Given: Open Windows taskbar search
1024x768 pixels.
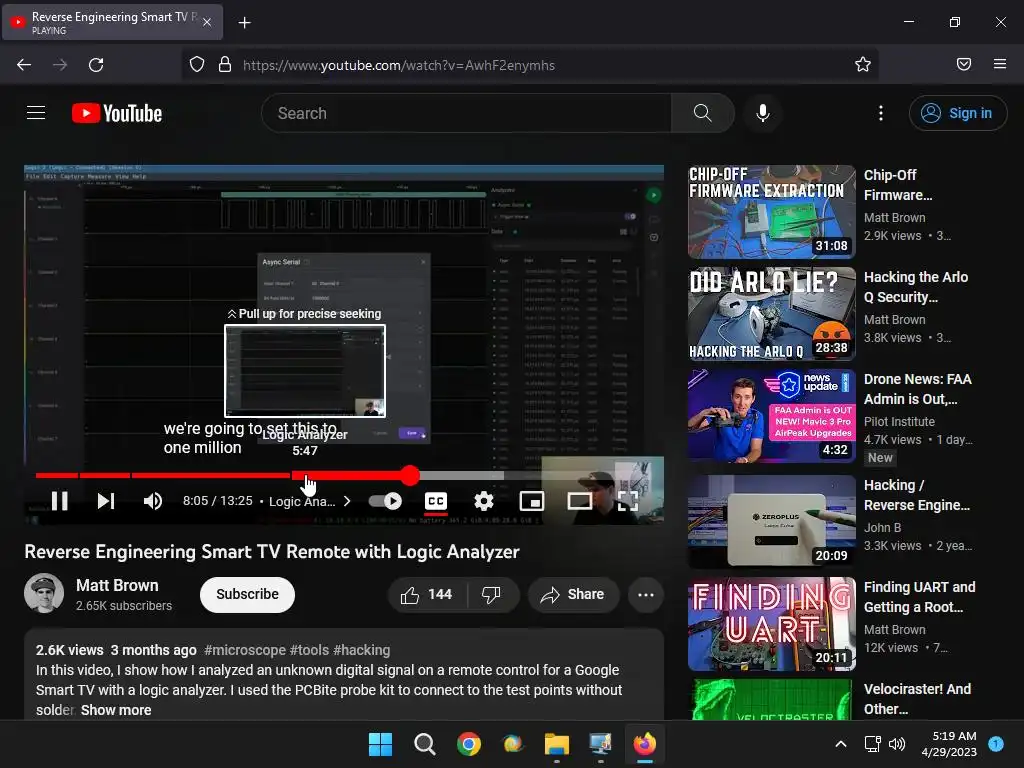Looking at the screenshot, I should [x=424, y=744].
